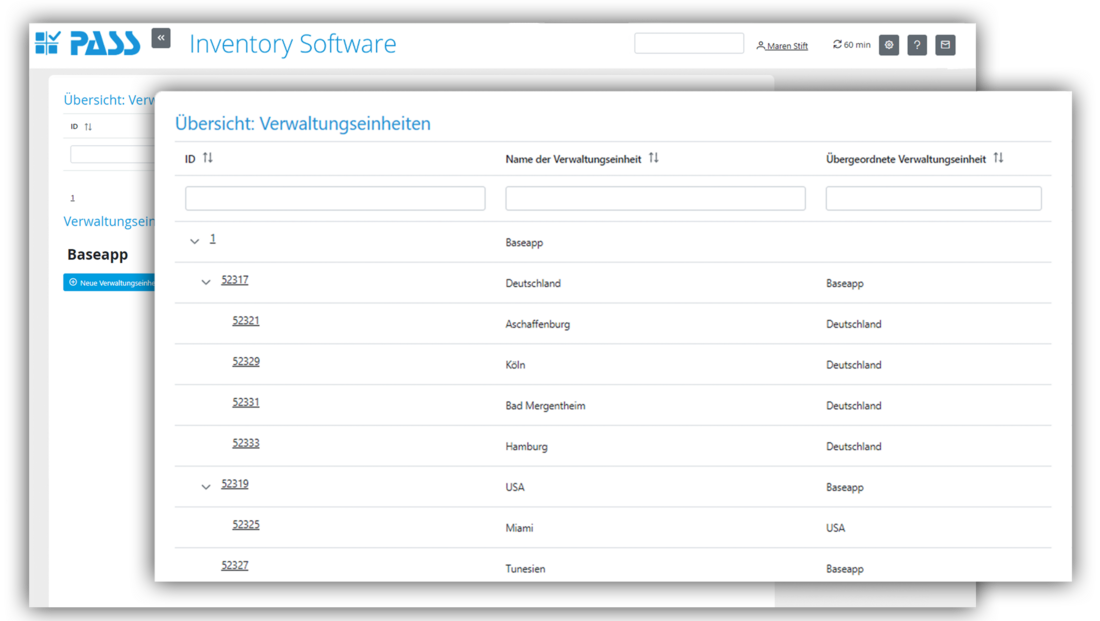This screenshot has height=621, width=1100.
Task: Click the ID filter input field
Action: 334,198
